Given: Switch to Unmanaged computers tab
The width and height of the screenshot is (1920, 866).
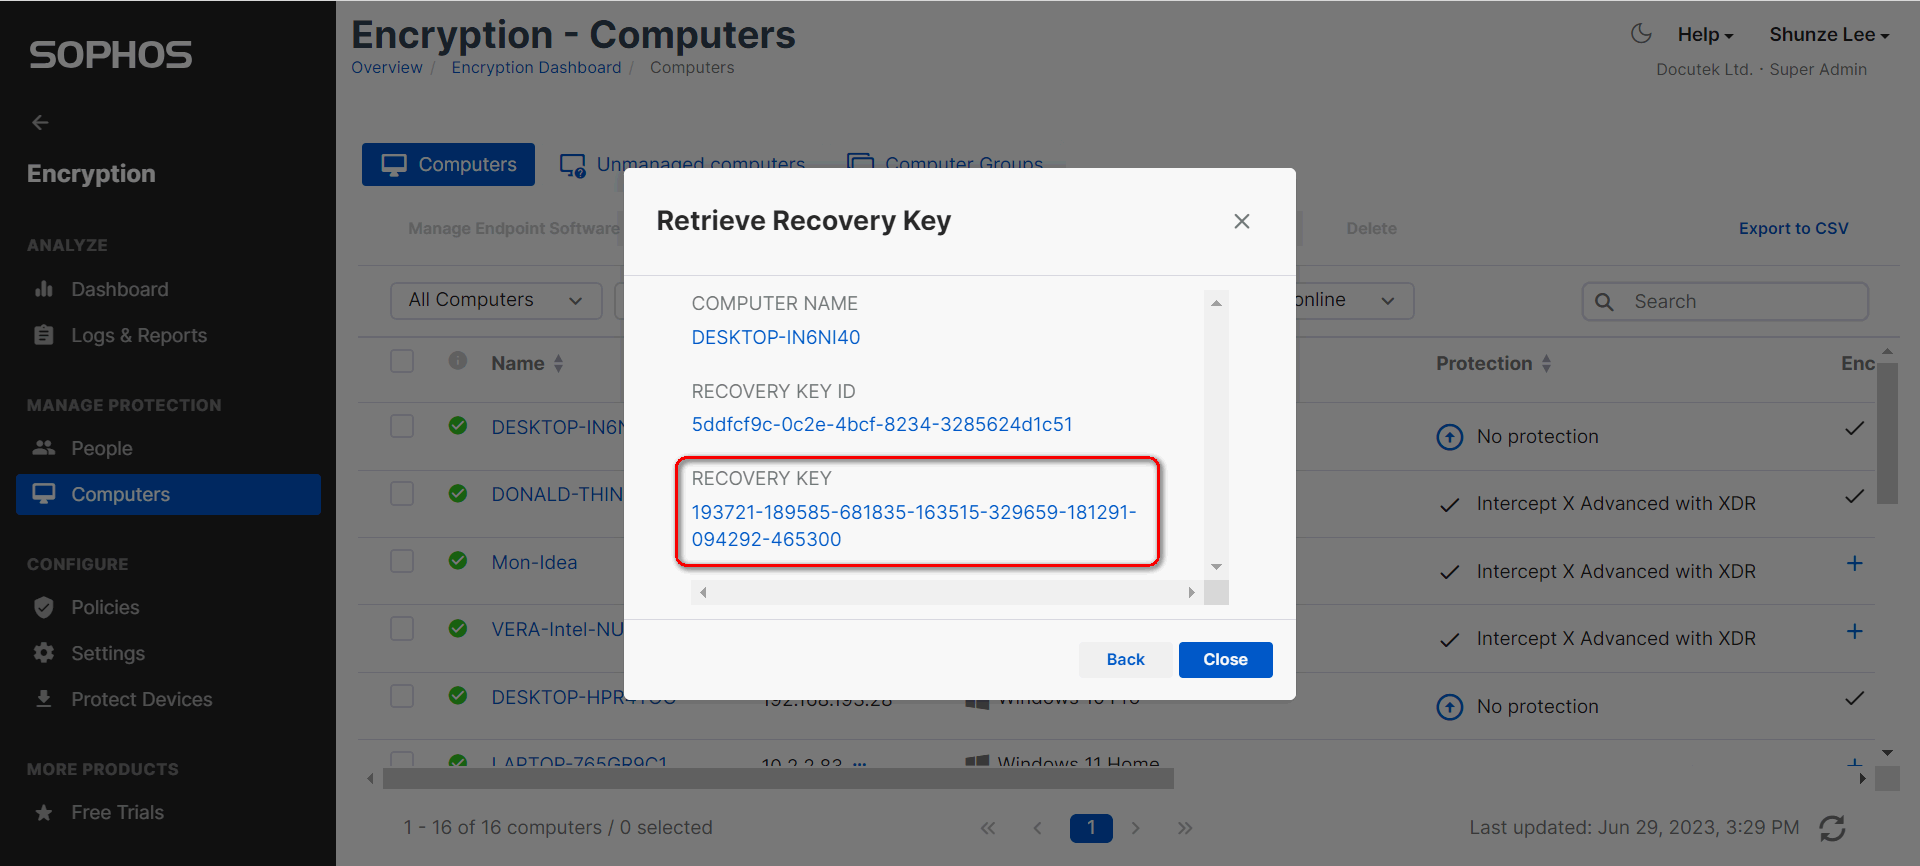Looking at the screenshot, I should click(x=683, y=164).
